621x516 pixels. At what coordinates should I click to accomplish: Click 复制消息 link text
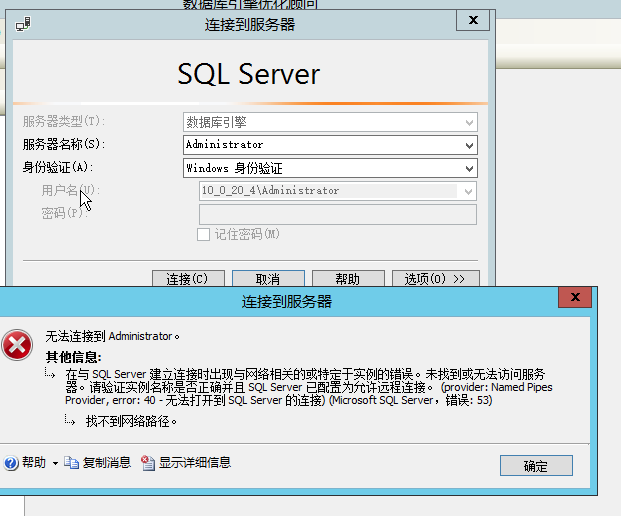[x=107, y=463]
